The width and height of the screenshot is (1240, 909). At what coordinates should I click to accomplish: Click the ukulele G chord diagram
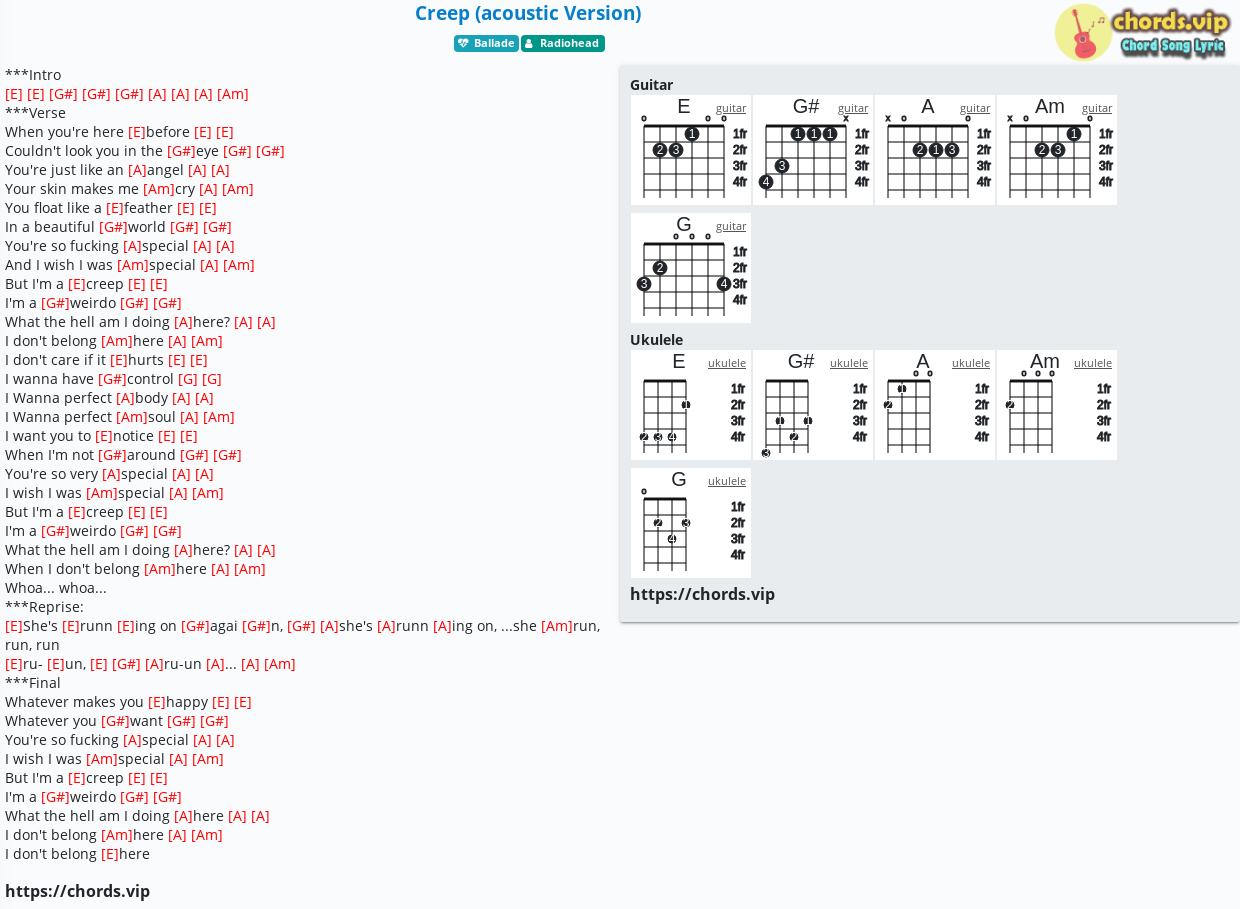point(691,523)
